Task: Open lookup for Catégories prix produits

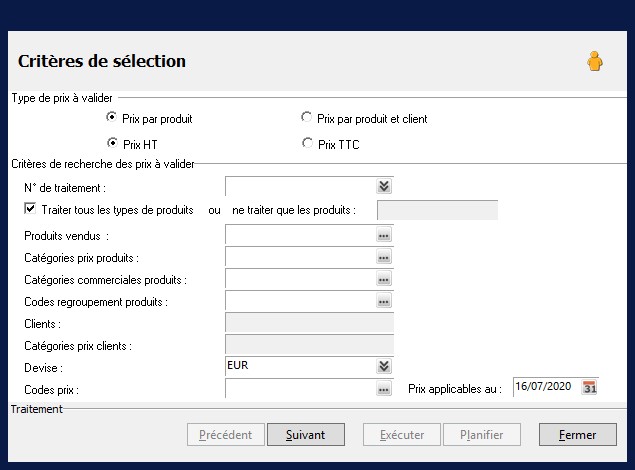Action: pyautogui.click(x=383, y=258)
